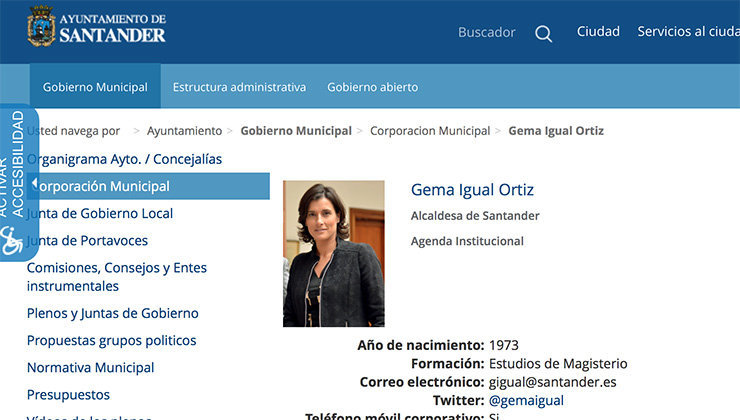
Task: Collapse the accessibility tab arrow
Action: 33,184
